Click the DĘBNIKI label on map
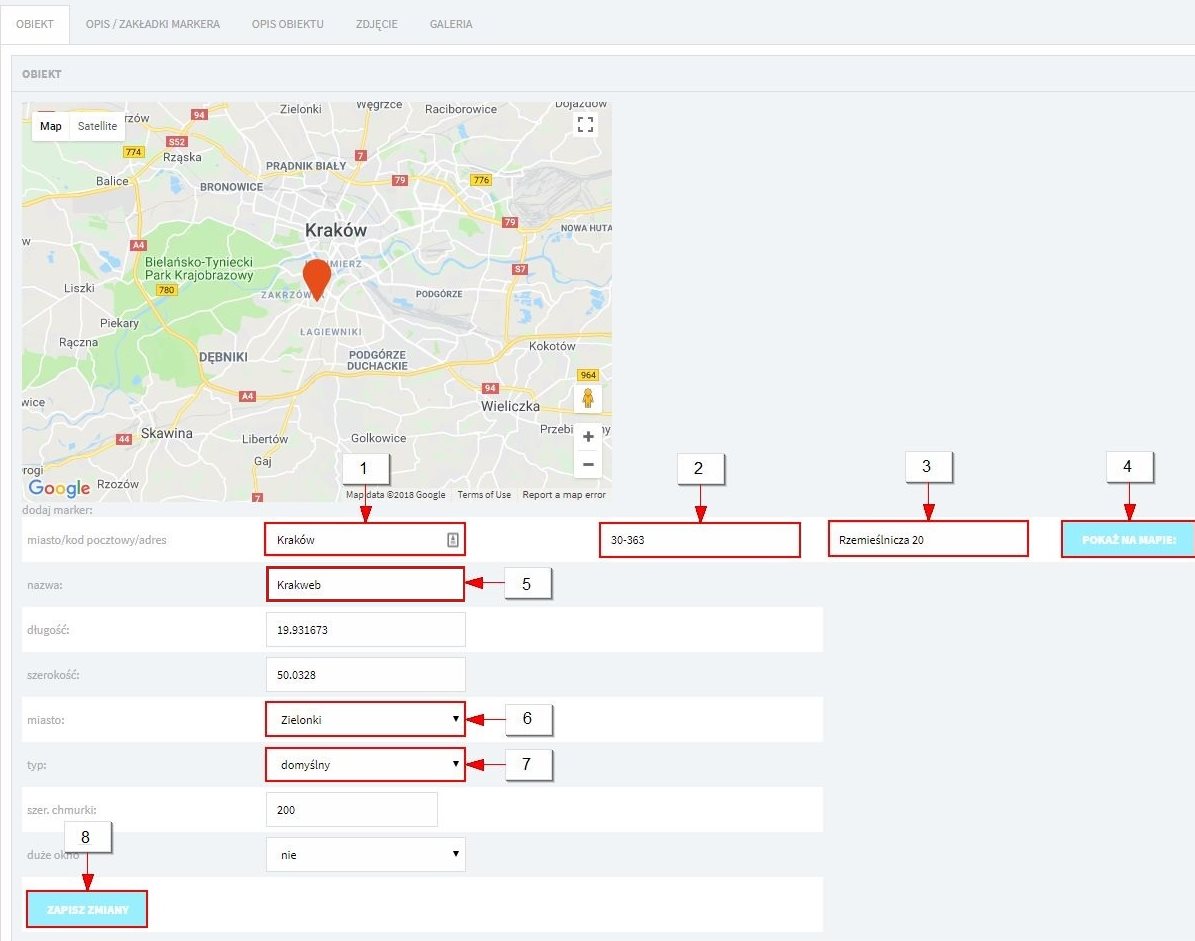The image size is (1195, 941). tap(223, 357)
